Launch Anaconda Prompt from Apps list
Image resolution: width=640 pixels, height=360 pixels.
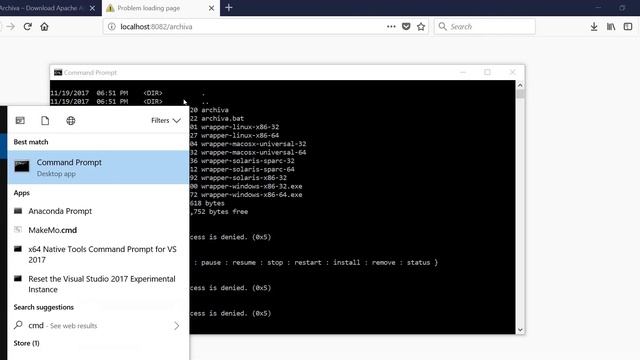(x=98, y=211)
